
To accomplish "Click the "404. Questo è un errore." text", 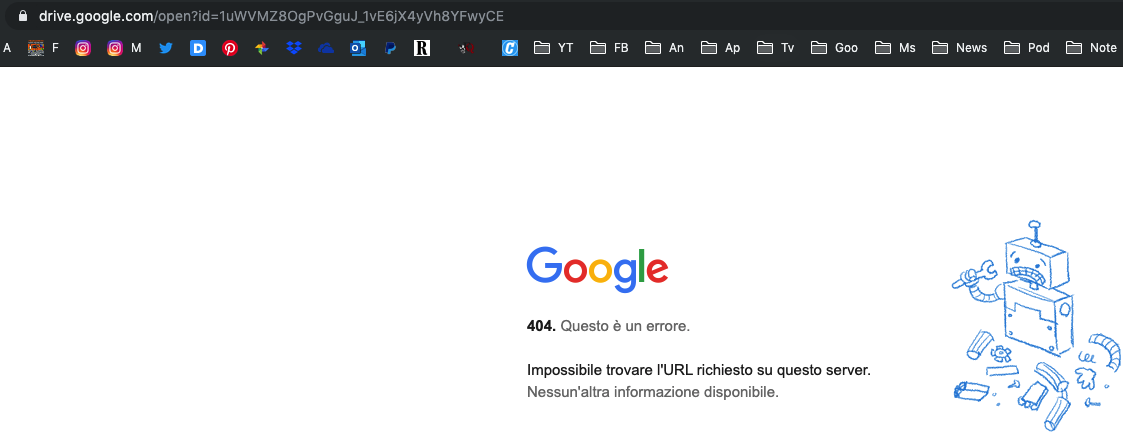I will (609, 326).
